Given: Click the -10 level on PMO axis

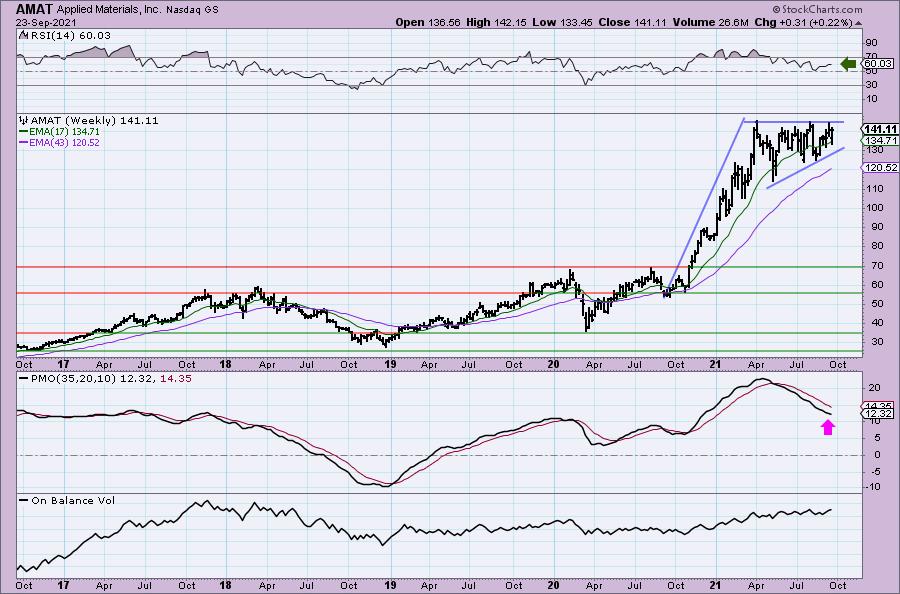Looking at the screenshot, I should click(873, 487).
